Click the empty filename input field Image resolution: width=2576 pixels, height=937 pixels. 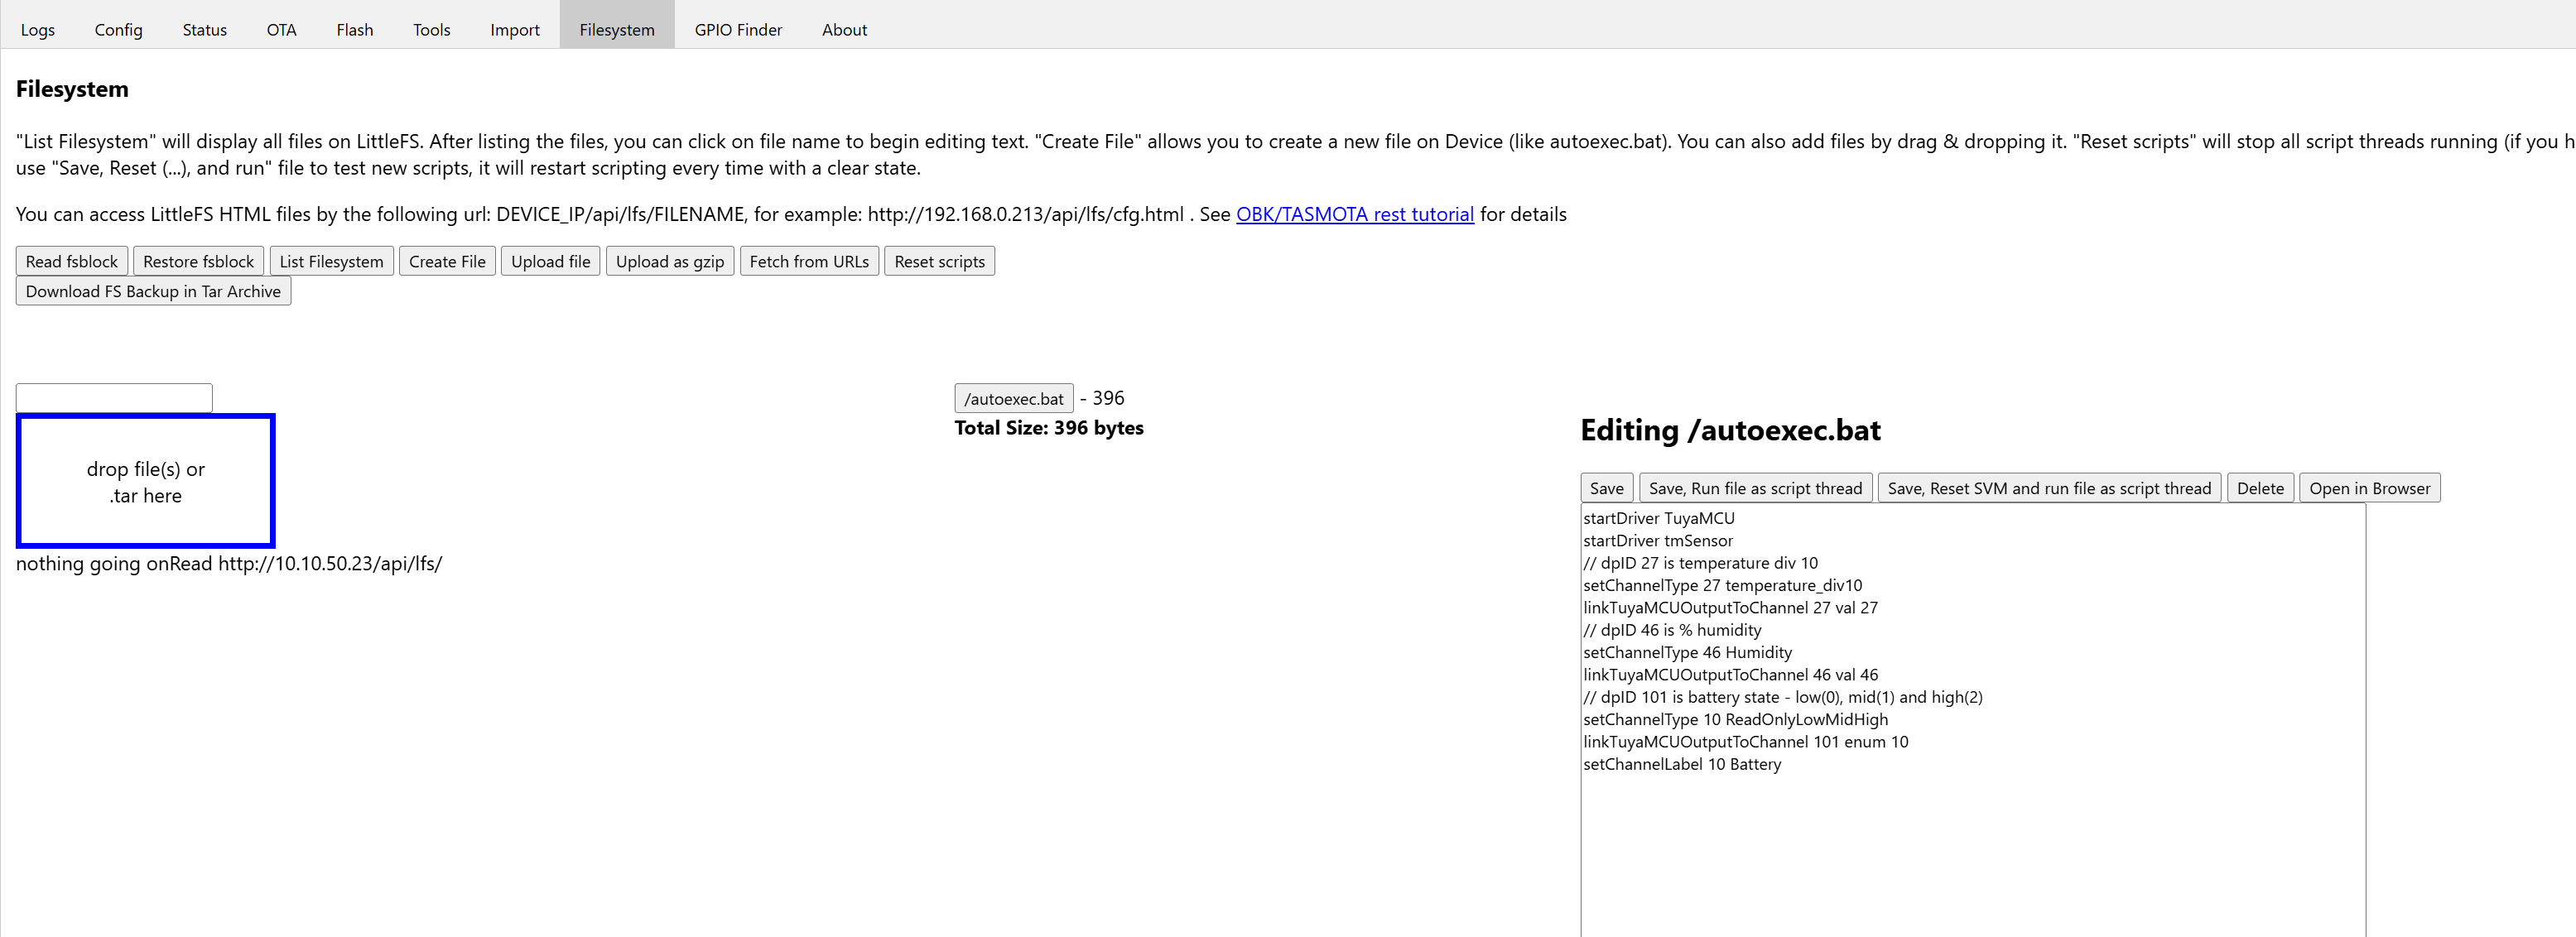(114, 397)
